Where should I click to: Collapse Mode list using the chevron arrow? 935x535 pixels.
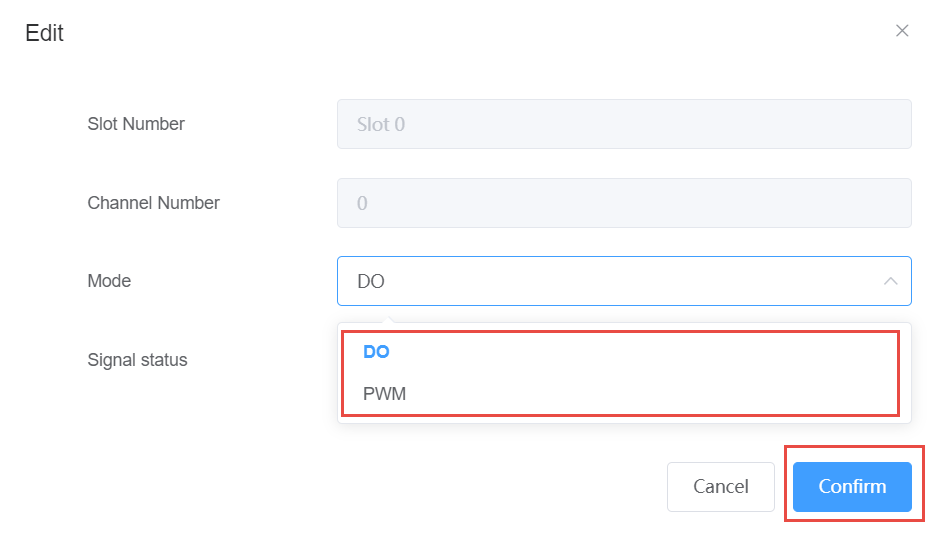tap(890, 281)
